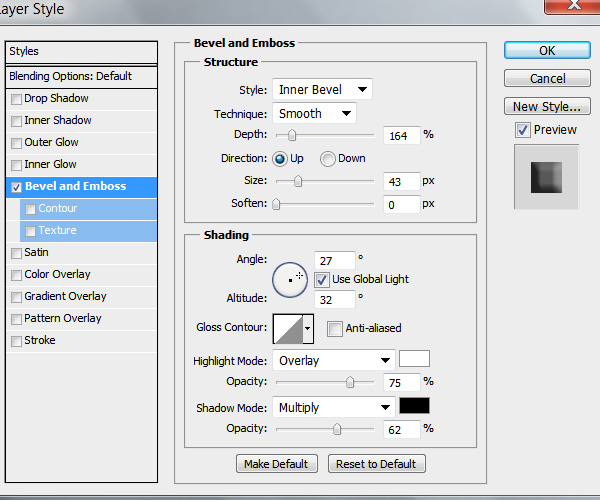Click the Angle light direction dial

[290, 280]
